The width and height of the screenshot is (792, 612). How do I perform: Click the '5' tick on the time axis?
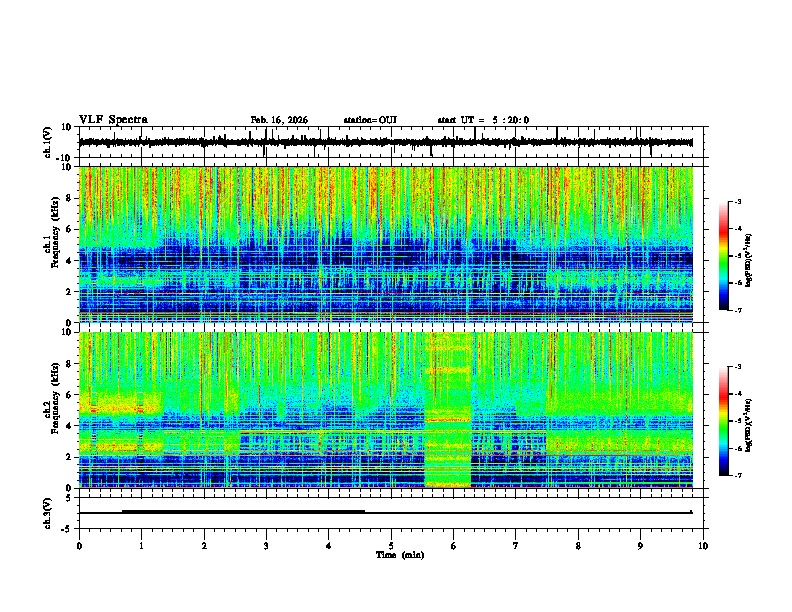(391, 546)
